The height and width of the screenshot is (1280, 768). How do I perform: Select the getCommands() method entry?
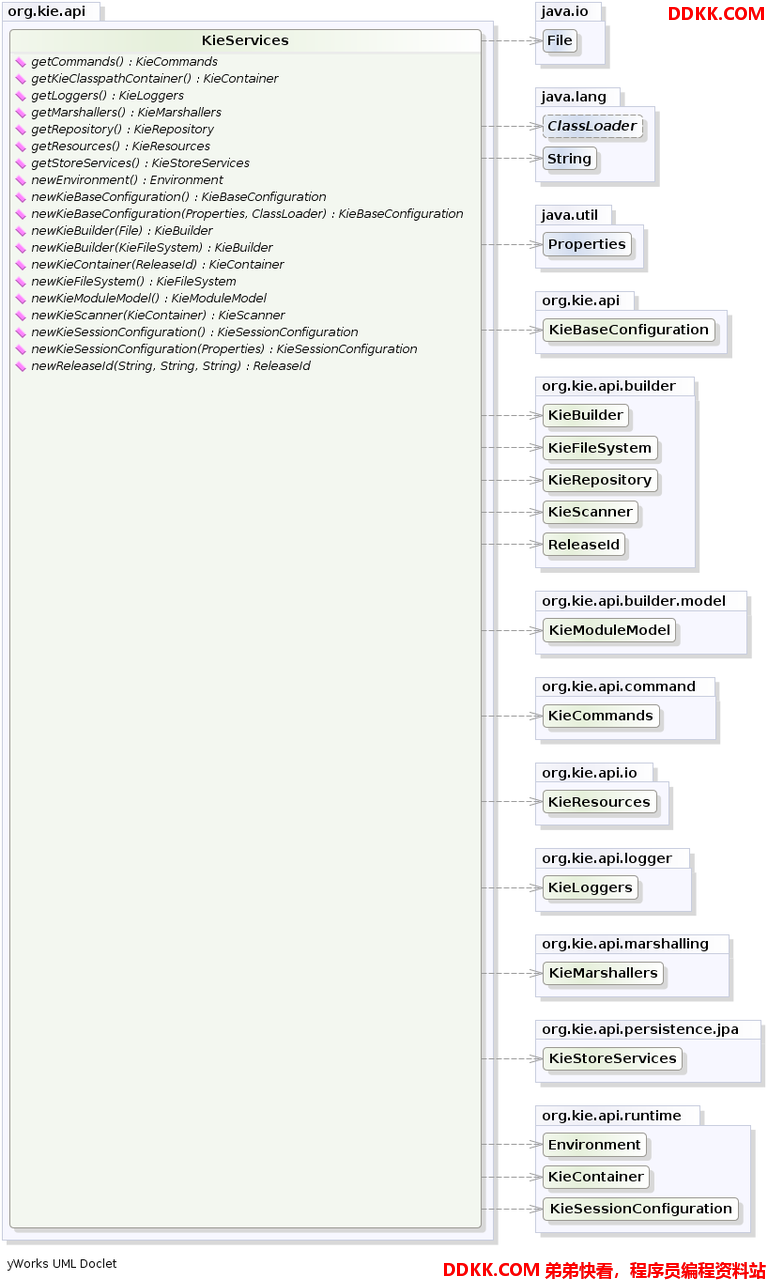[x=124, y=62]
